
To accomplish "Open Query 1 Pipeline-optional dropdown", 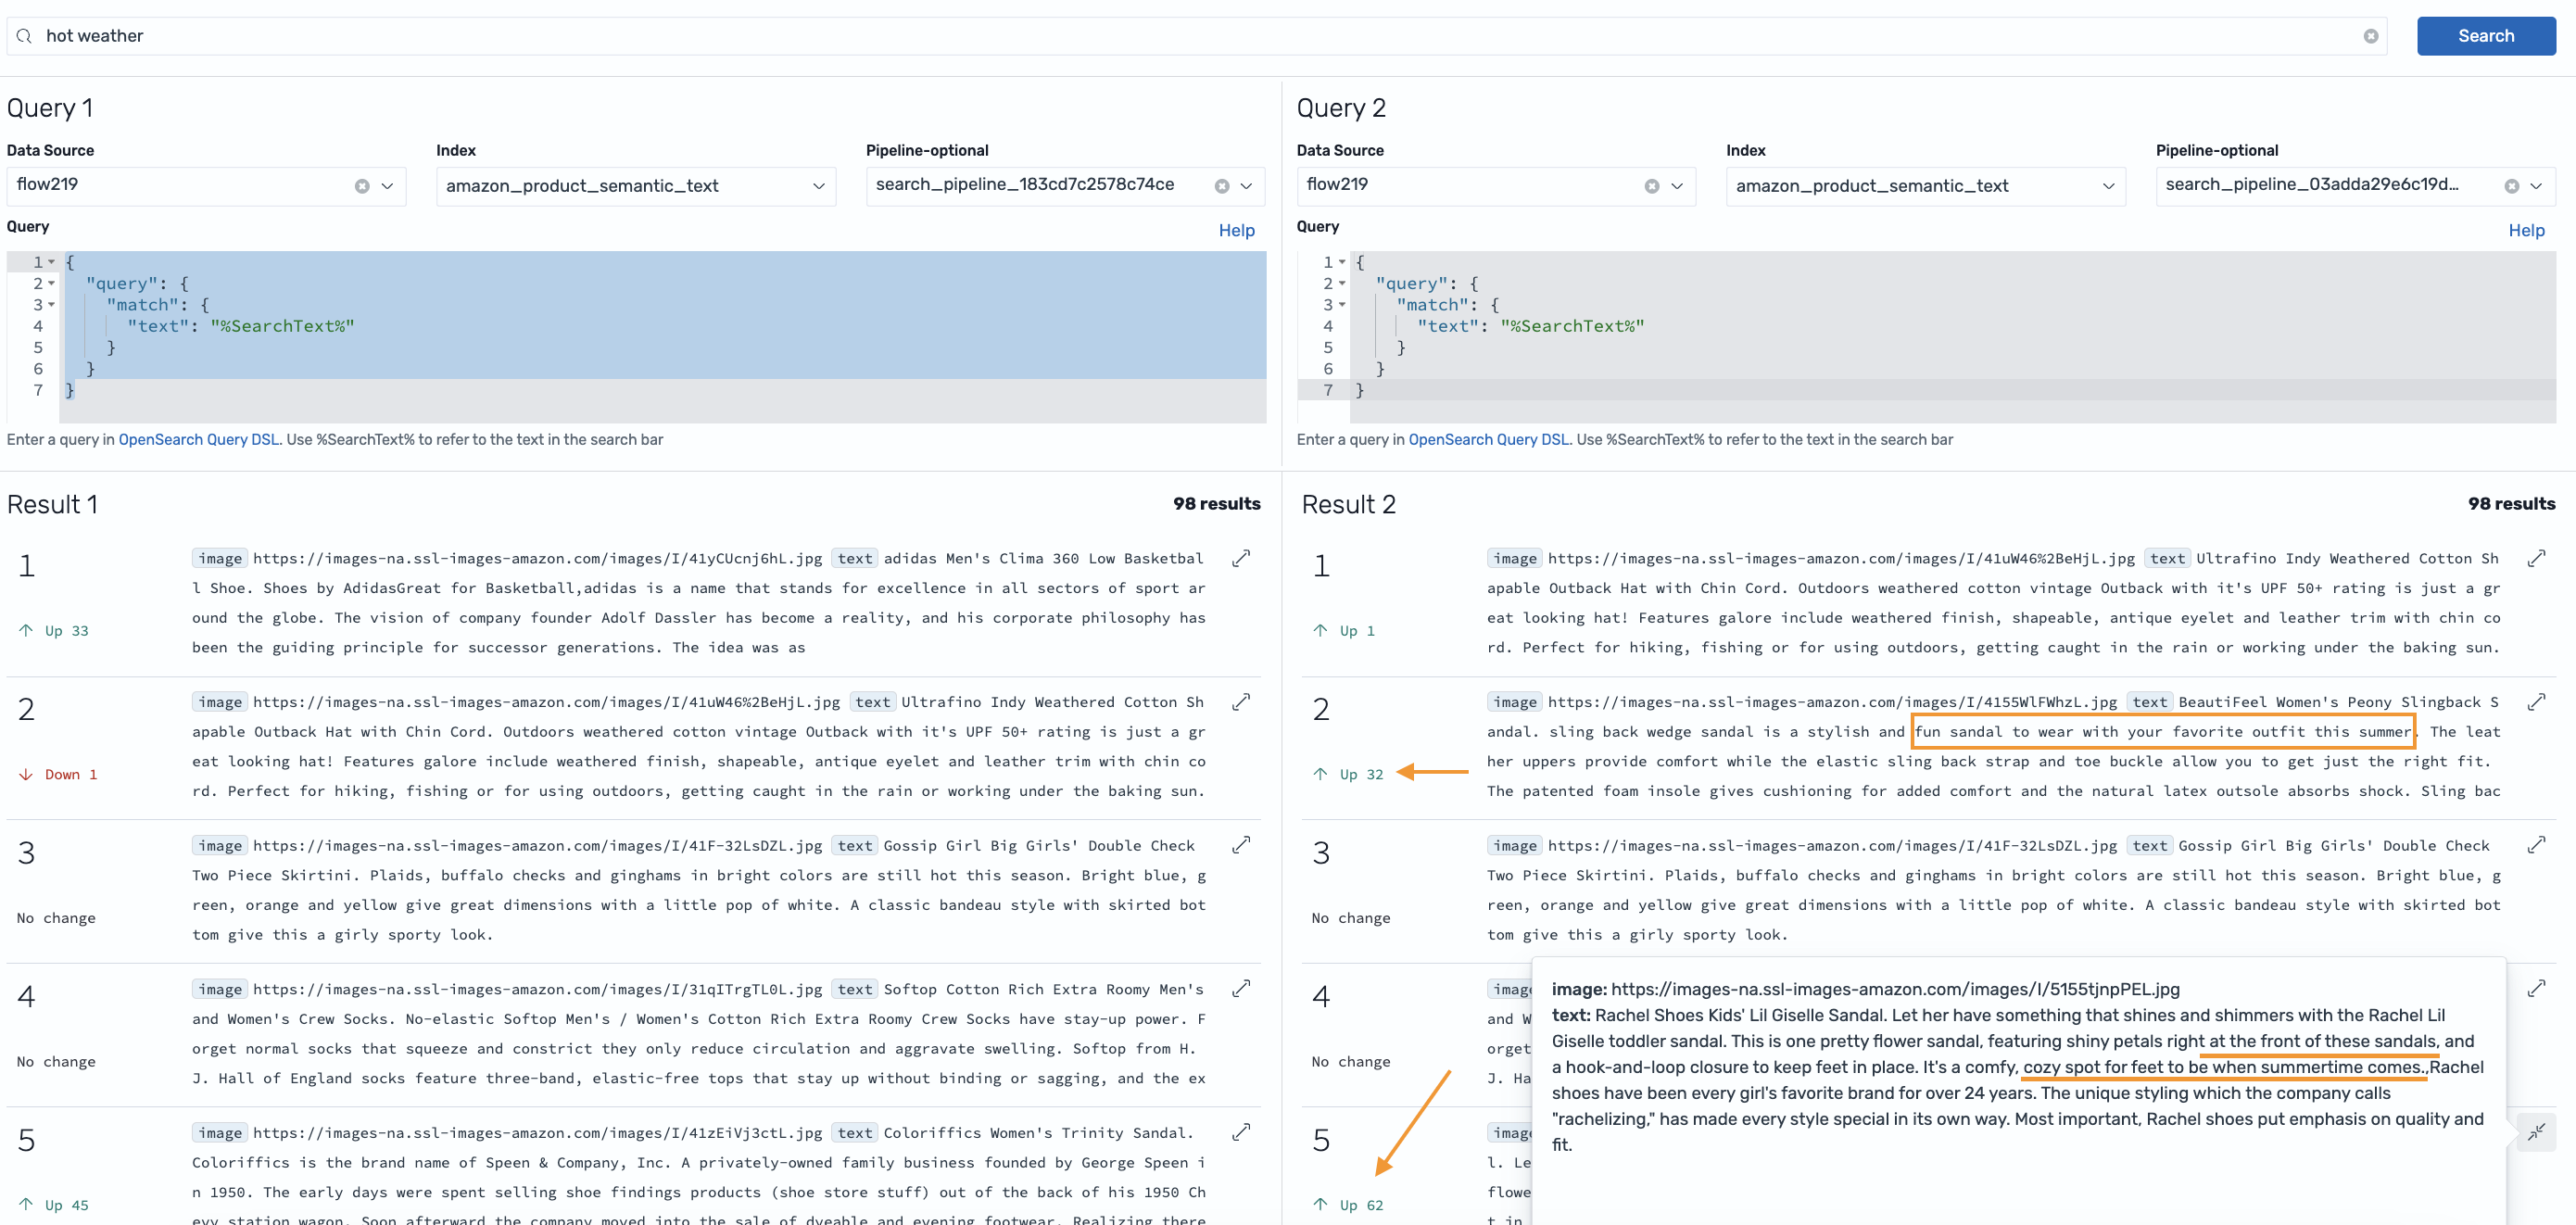I will [x=1246, y=186].
